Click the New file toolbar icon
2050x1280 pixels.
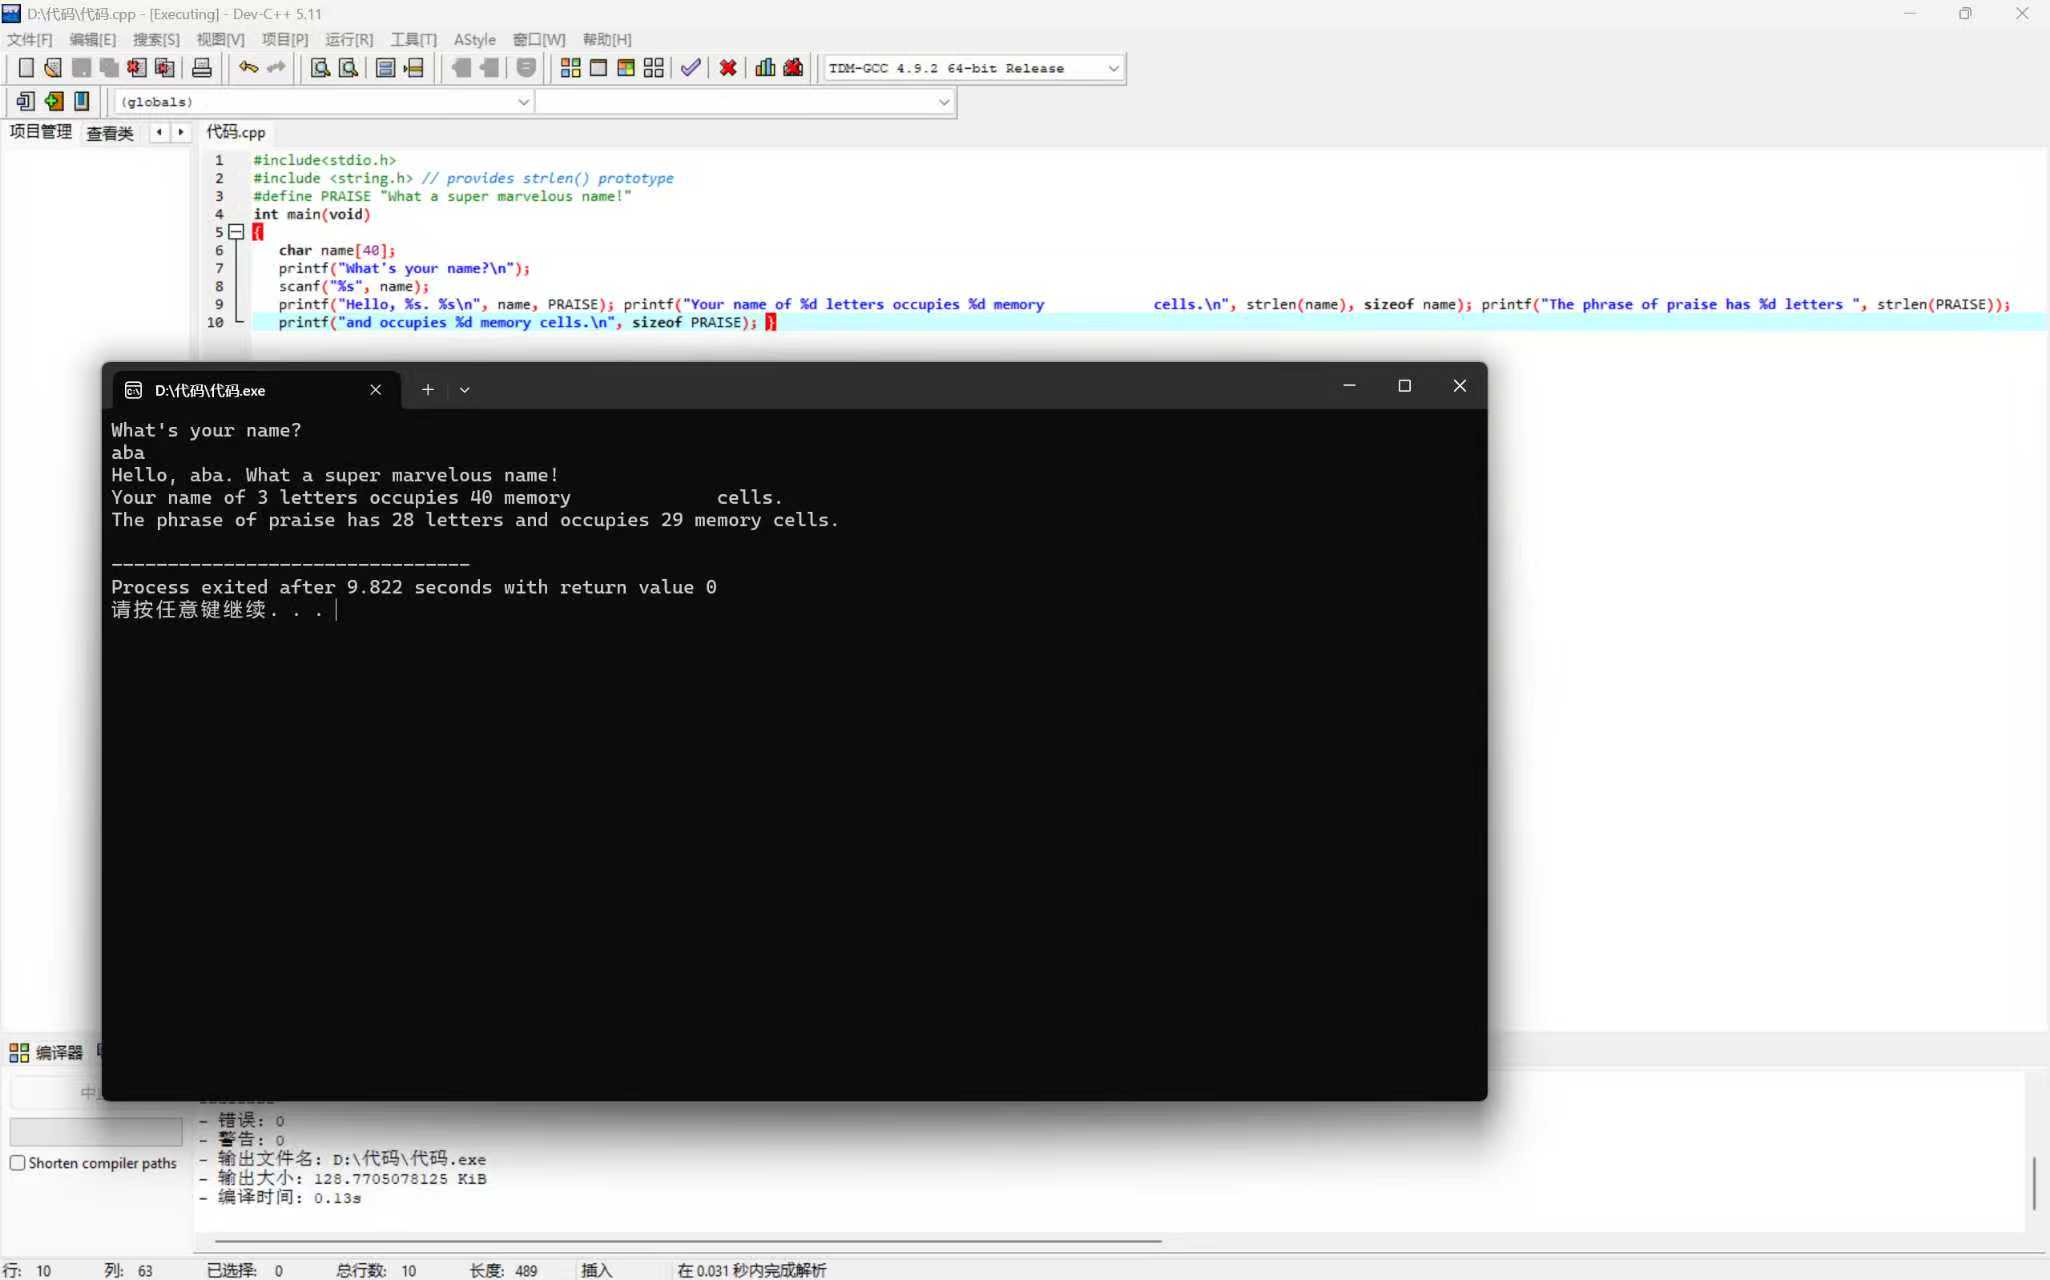tap(26, 68)
